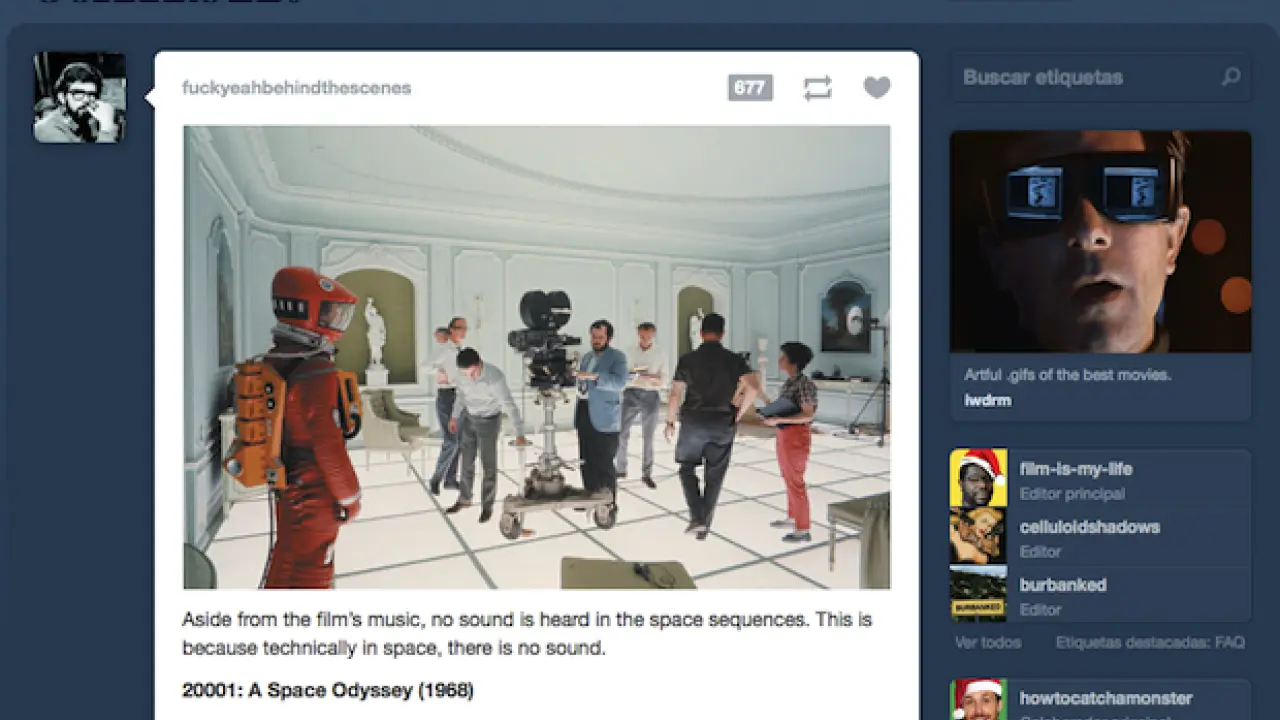1280x720 pixels.
Task: Open the 677 notes counter
Action: (750, 88)
